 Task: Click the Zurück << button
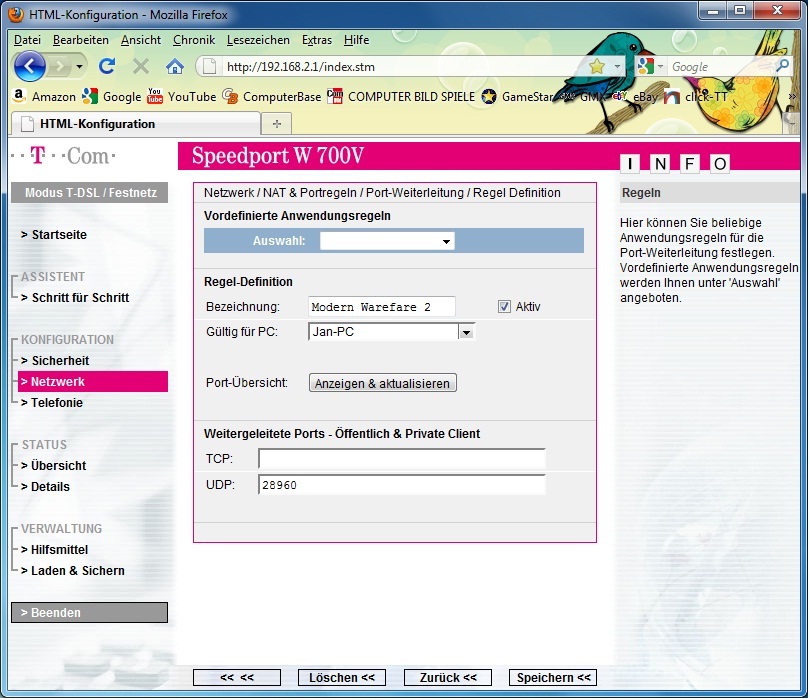pos(448,678)
